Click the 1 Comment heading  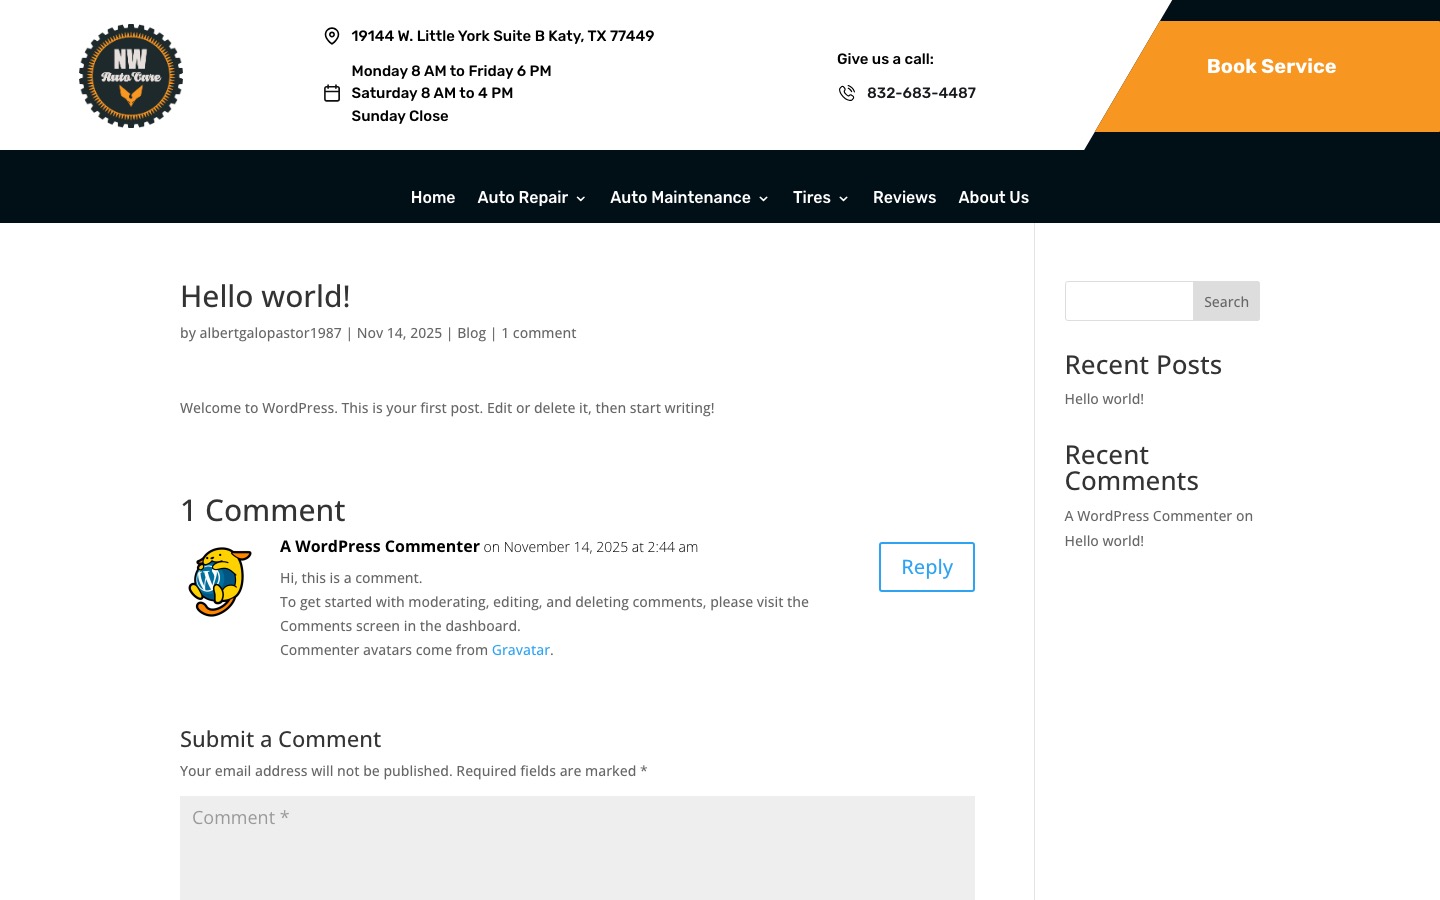[263, 511]
